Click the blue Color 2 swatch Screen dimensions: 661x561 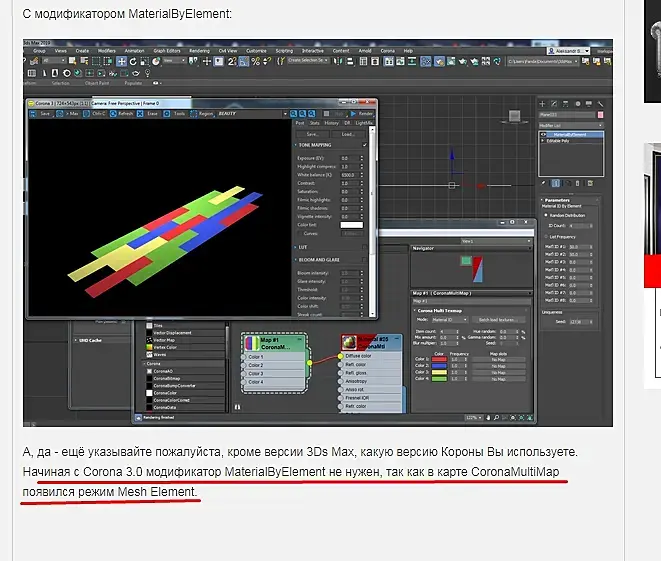tap(440, 366)
